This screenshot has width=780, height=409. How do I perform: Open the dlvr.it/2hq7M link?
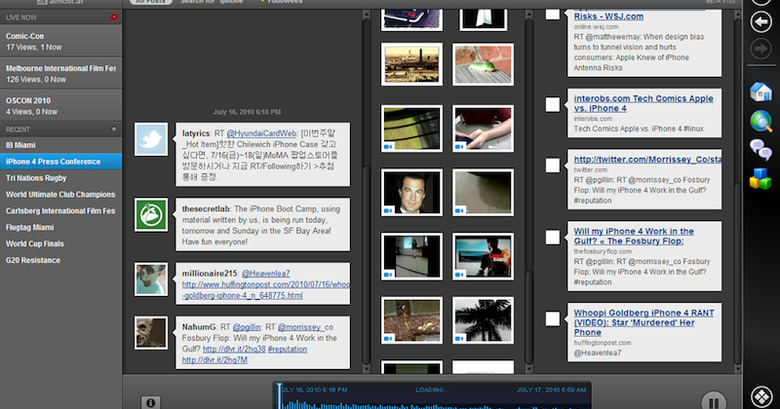click(214, 360)
